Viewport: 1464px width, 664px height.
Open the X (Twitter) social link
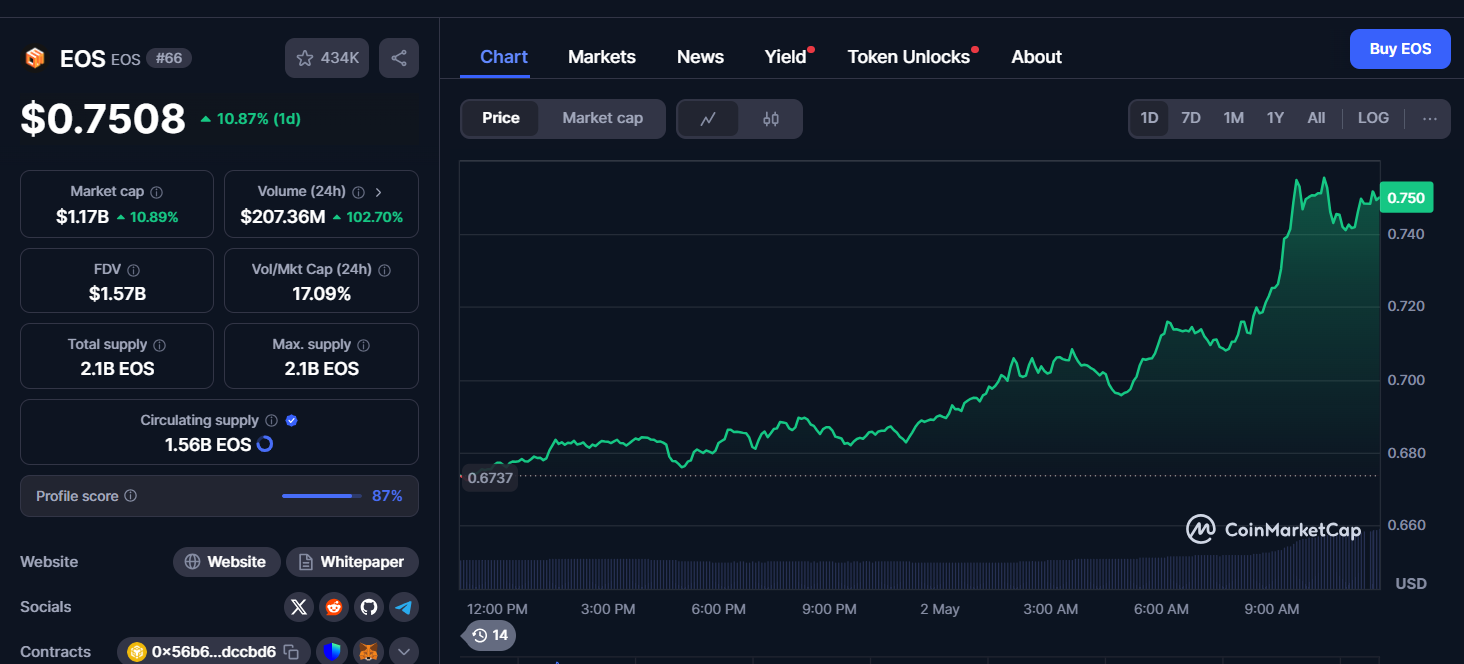click(299, 607)
